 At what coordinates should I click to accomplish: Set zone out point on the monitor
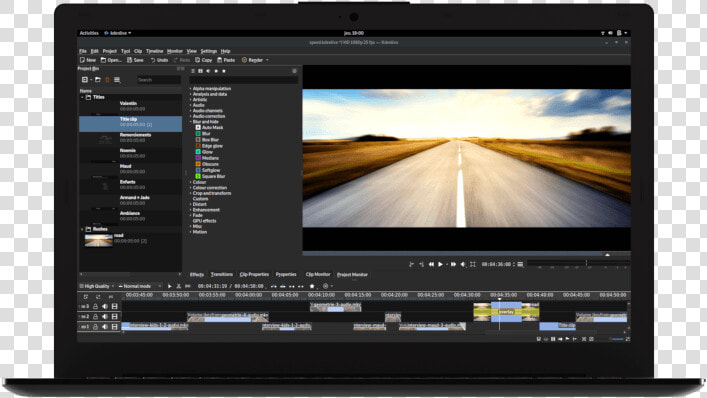point(421,264)
